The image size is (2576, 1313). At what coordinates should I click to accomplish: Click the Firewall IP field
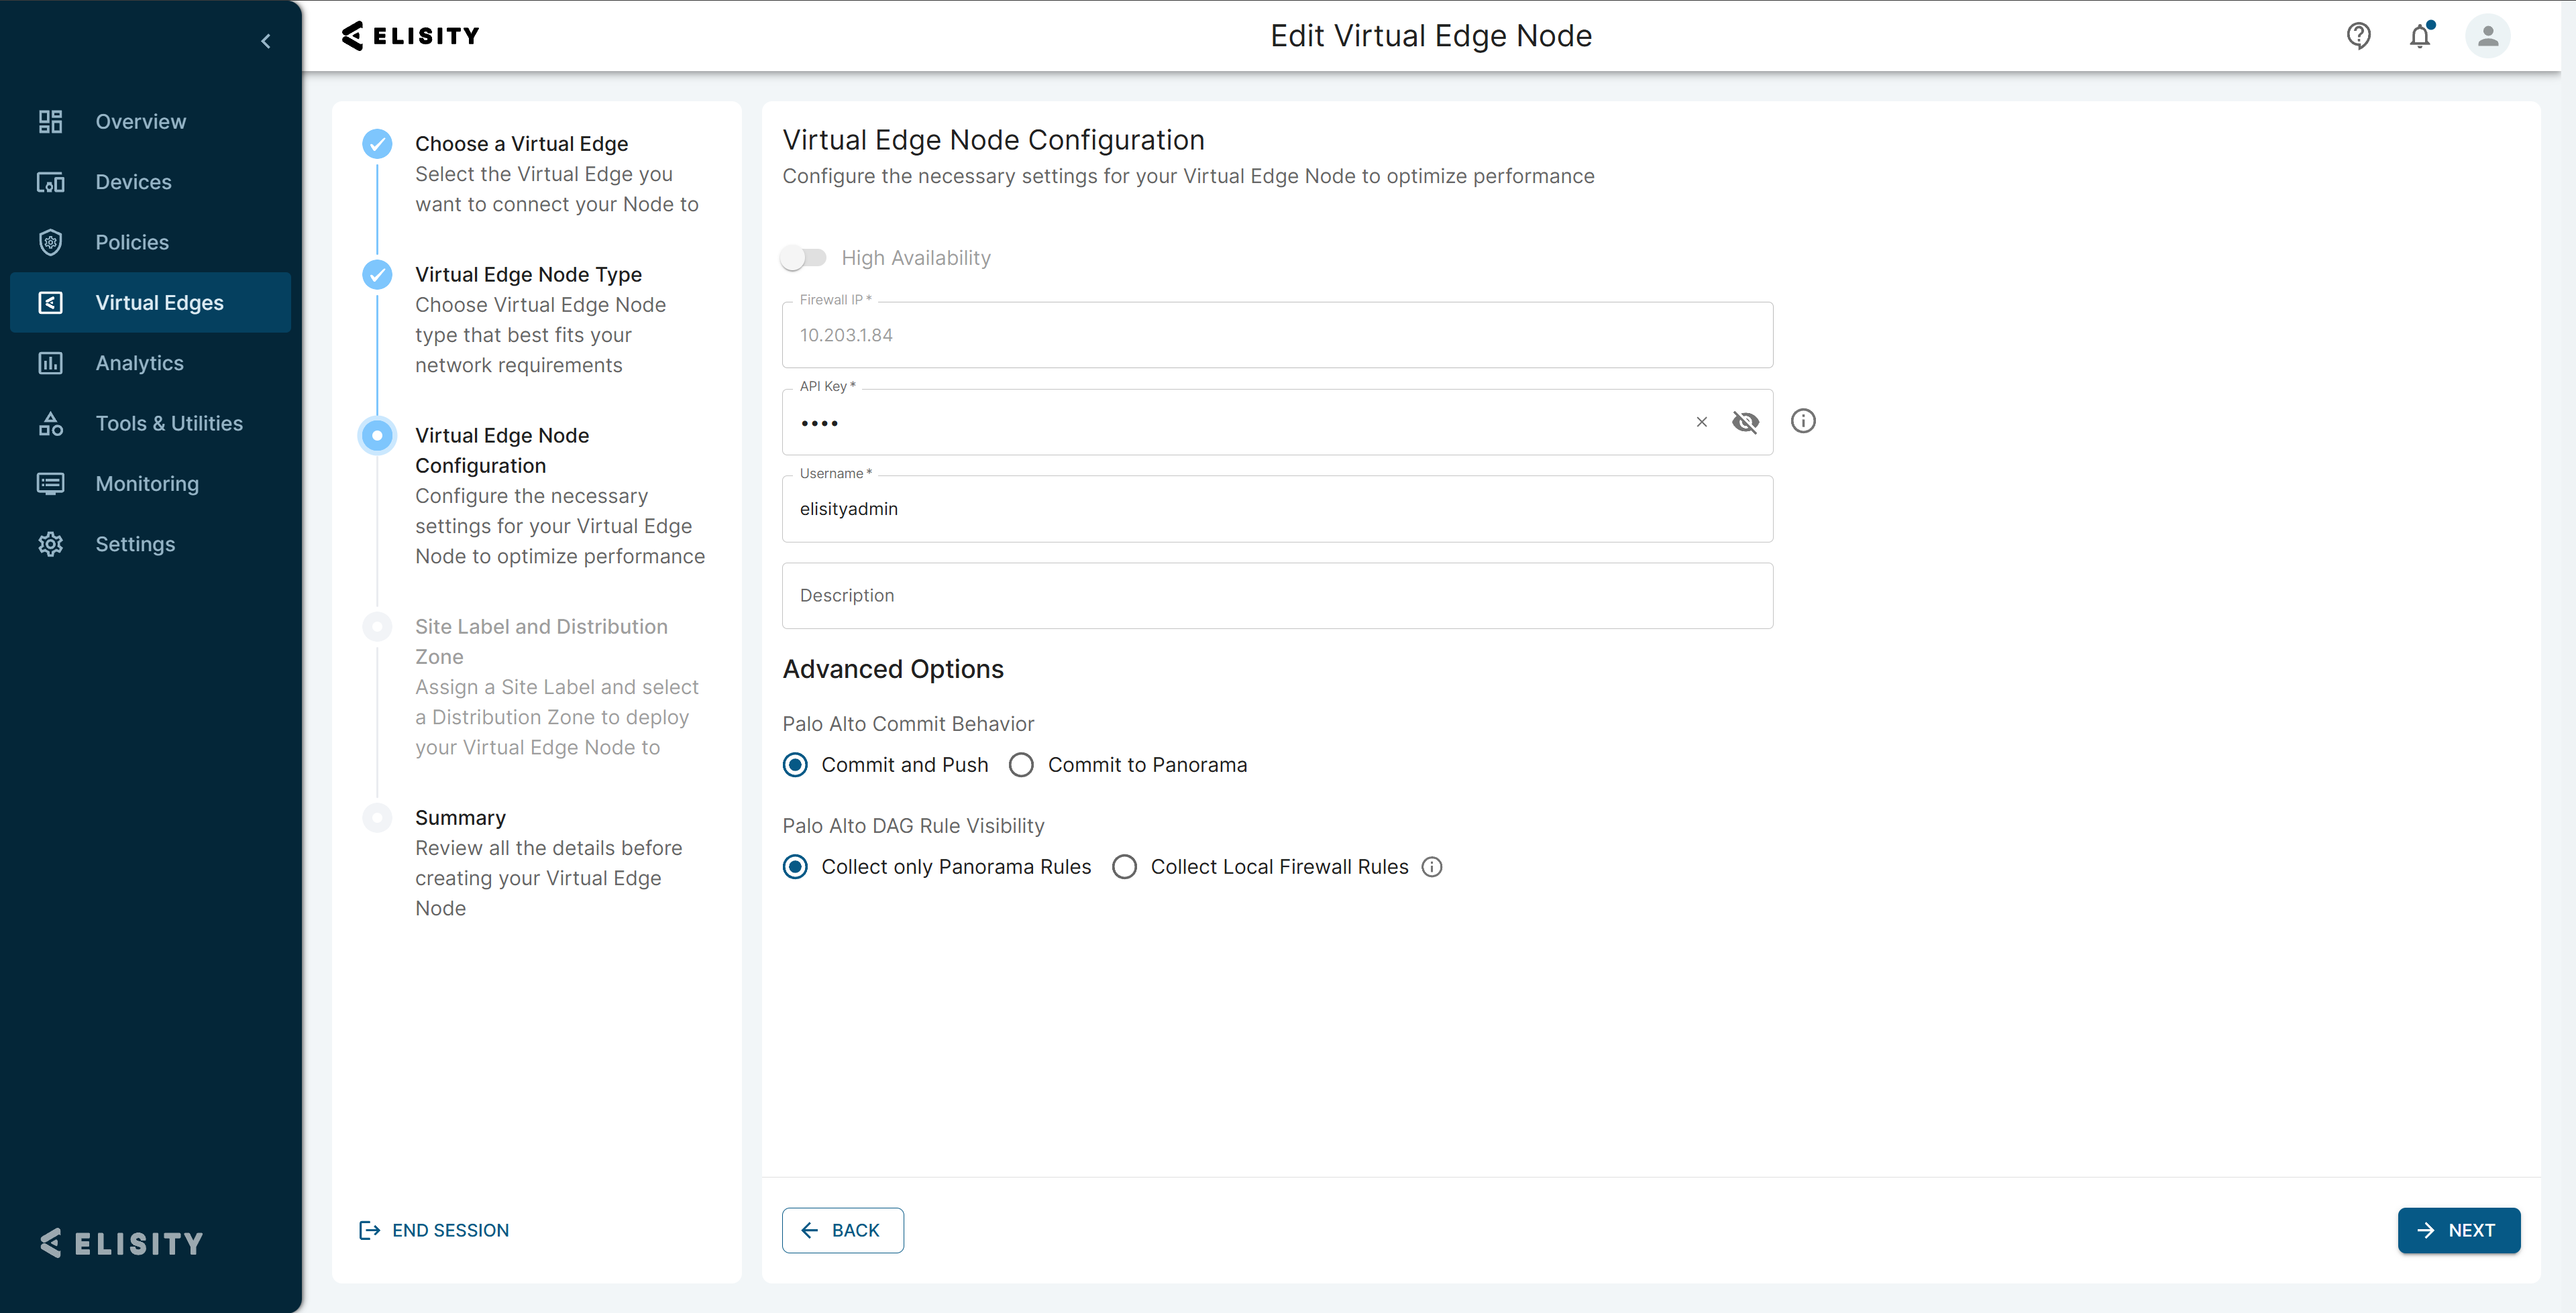1277,335
